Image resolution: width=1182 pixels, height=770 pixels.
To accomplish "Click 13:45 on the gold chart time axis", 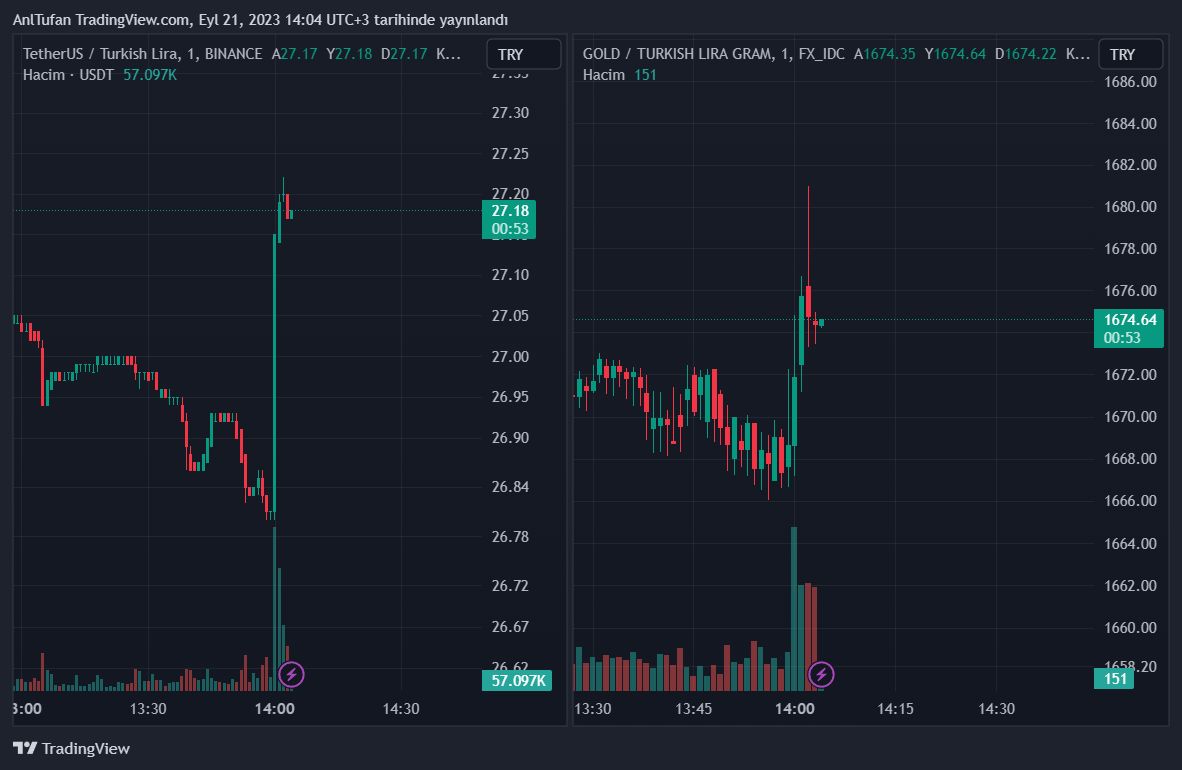I will pos(694,709).
